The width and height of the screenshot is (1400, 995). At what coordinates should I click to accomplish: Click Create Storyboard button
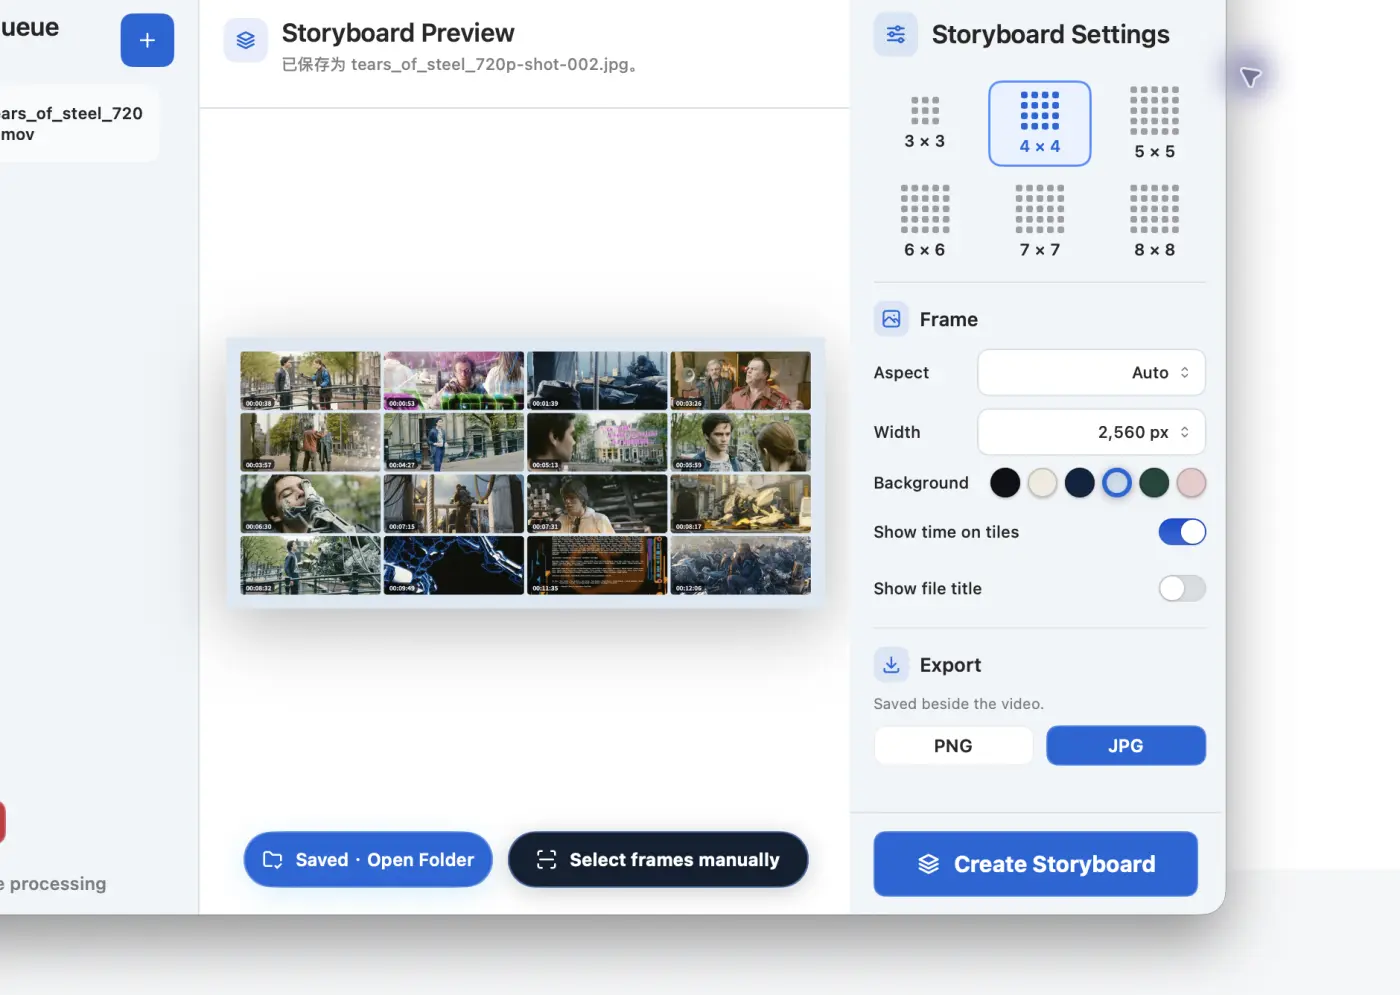click(1036, 864)
